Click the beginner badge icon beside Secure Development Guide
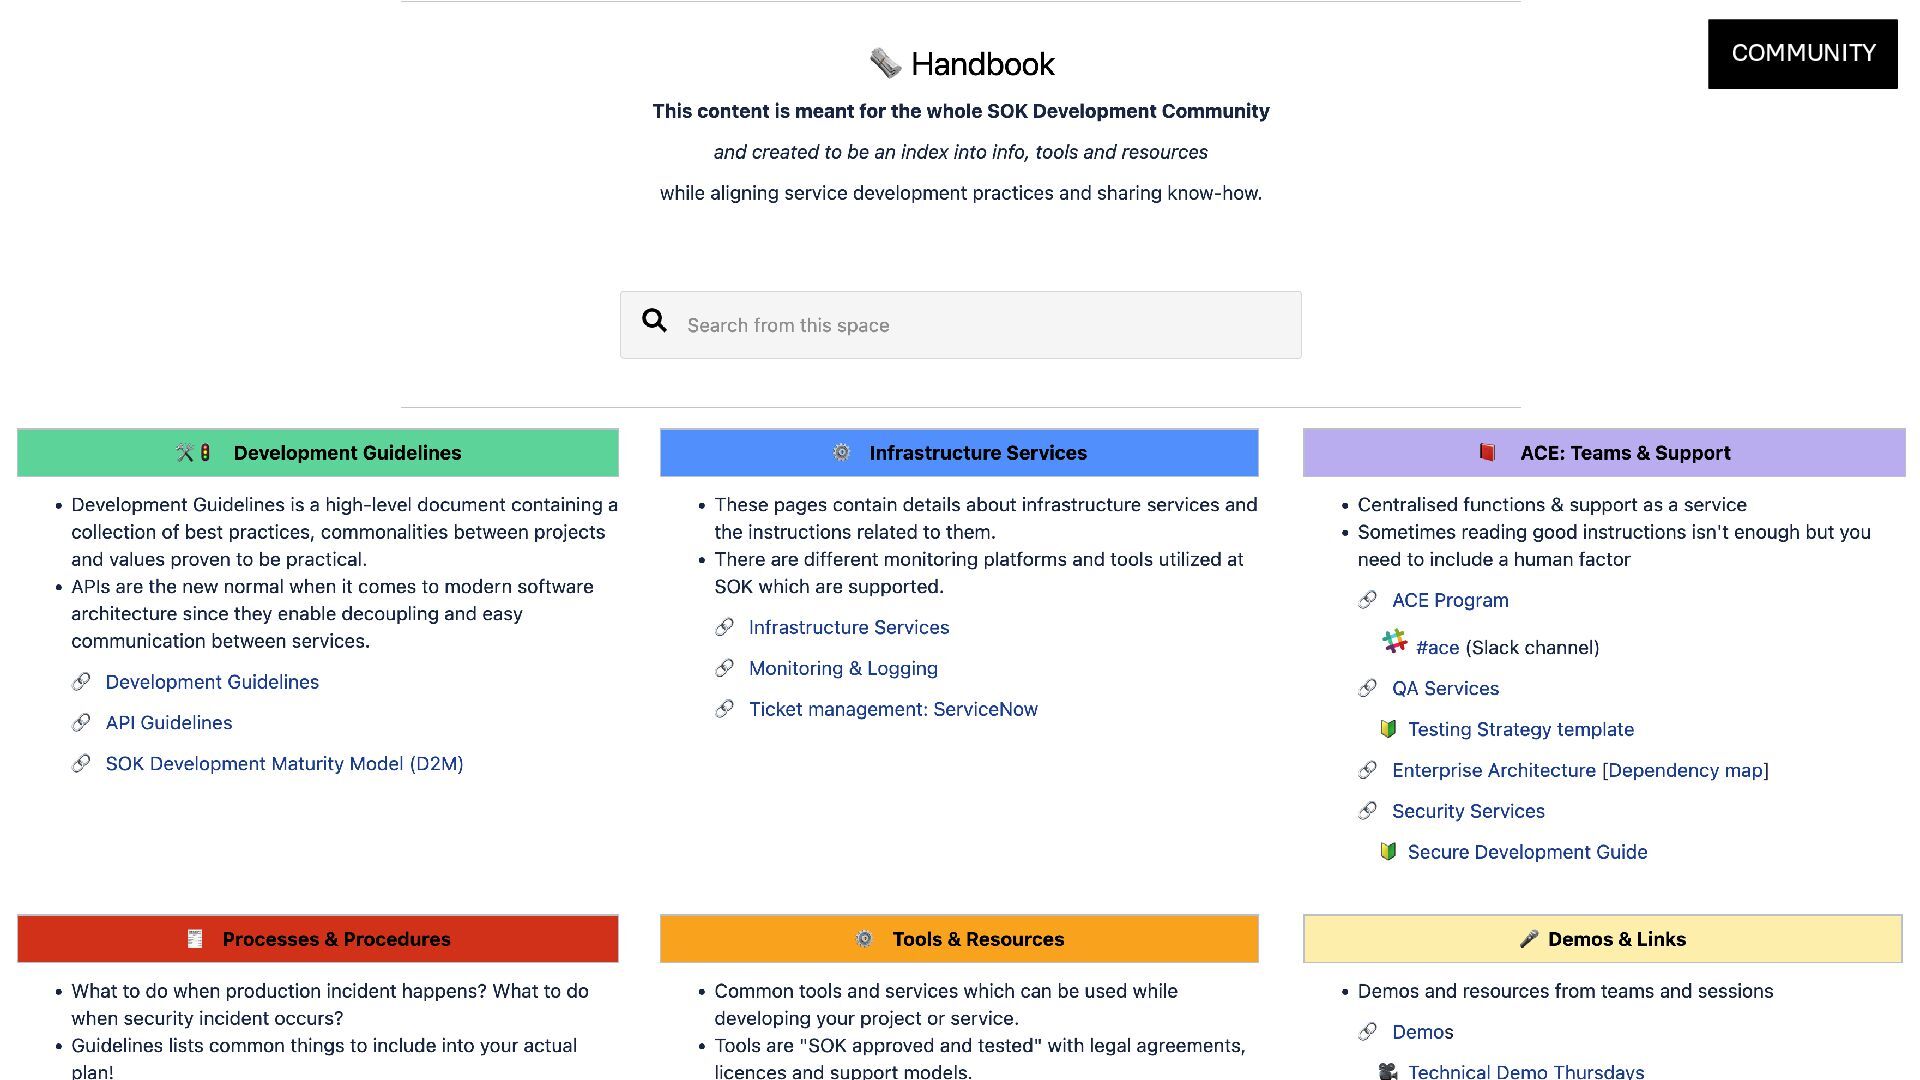 coord(1388,852)
